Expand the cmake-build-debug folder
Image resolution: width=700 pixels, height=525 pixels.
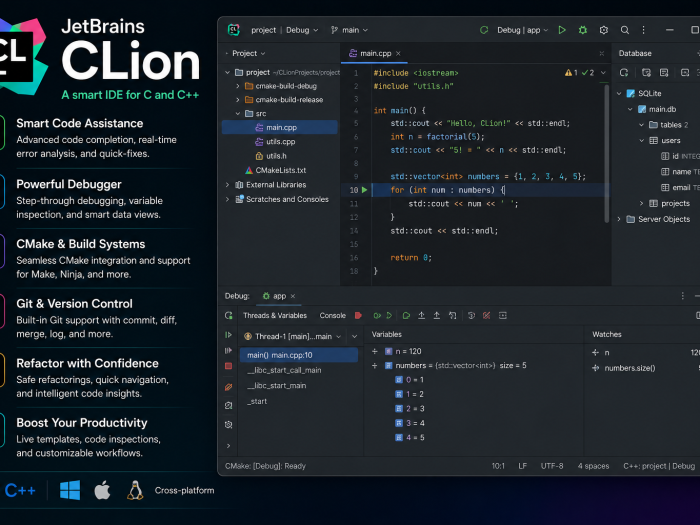tap(238, 86)
